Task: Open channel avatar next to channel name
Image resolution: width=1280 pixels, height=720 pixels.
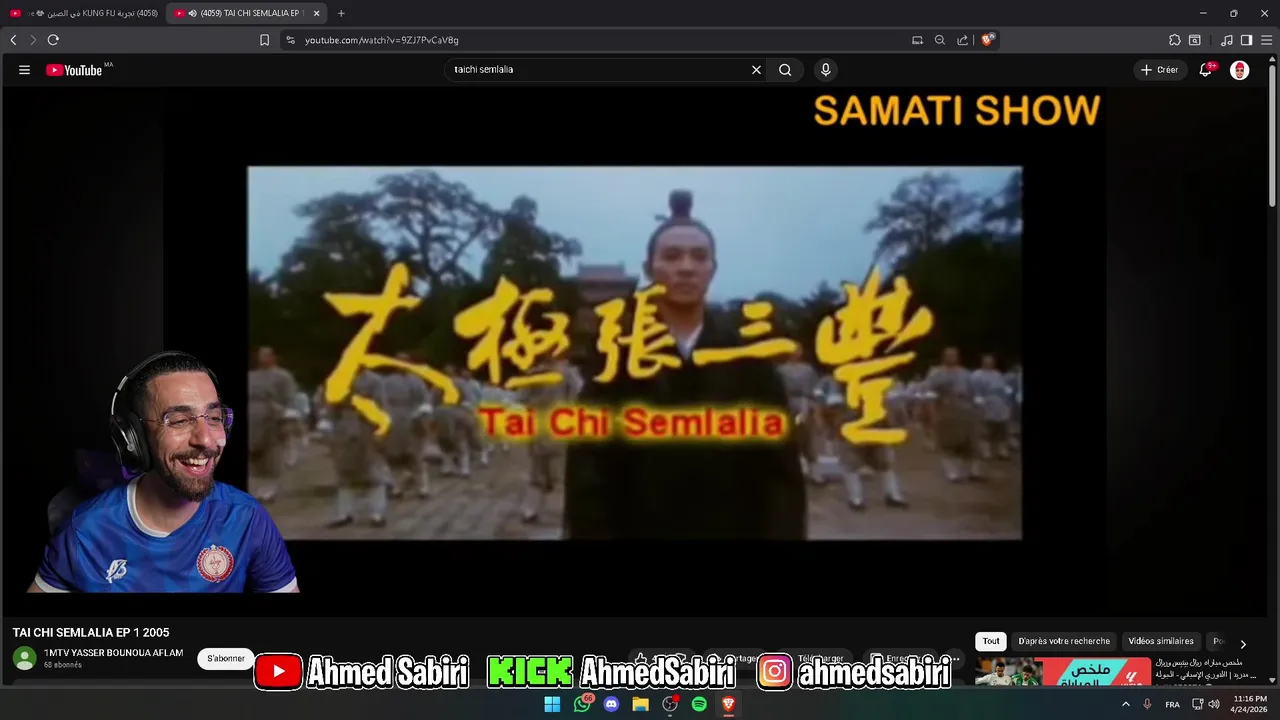Action: tap(24, 658)
